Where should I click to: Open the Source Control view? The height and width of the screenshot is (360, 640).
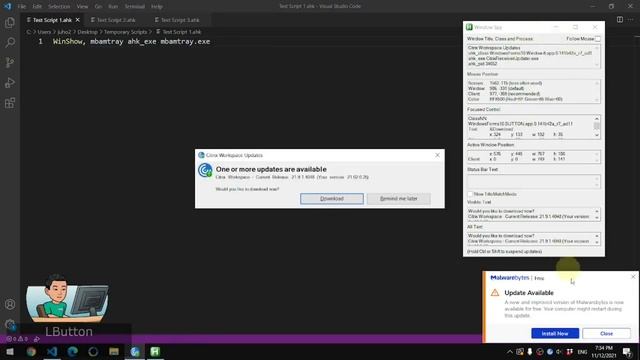click(x=10, y=62)
